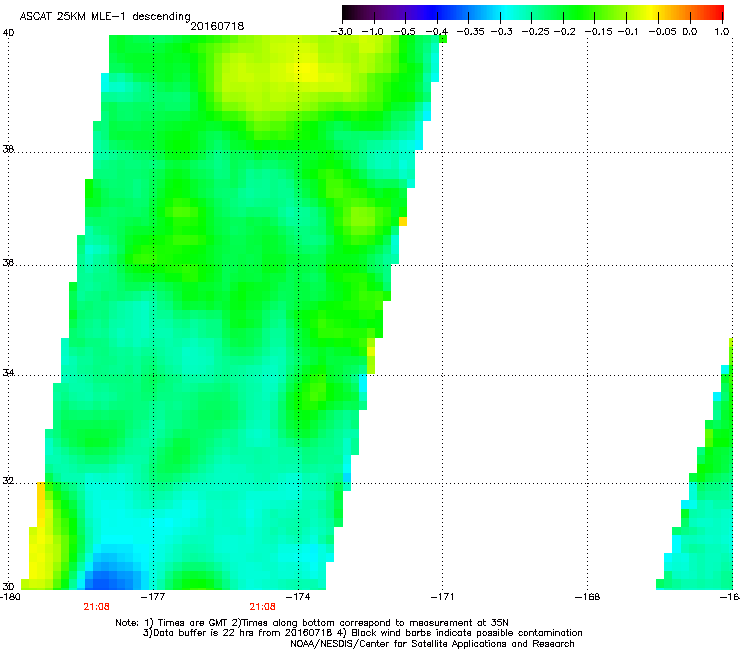
Task: Click the latitude 40 axis label
Action: (x=8, y=33)
